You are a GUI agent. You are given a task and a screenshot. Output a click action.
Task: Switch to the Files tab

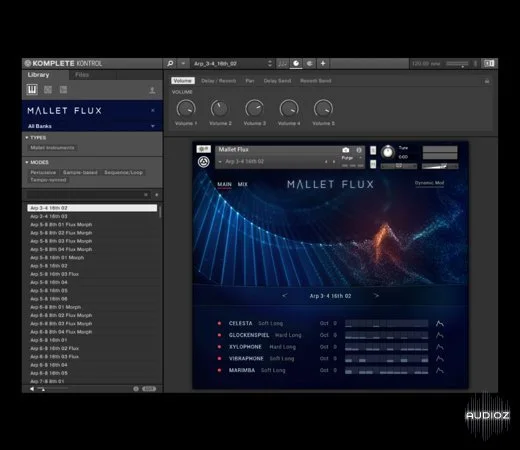tap(82, 75)
